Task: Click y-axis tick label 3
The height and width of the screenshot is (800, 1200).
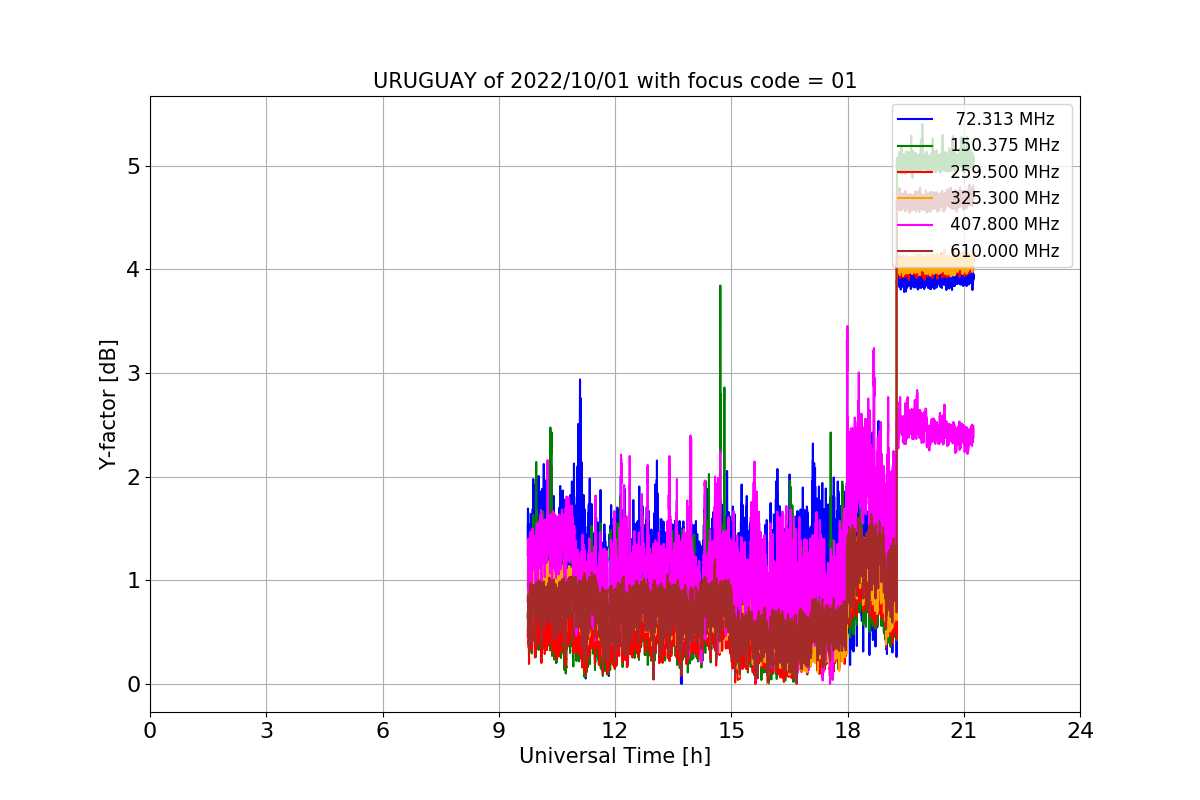Action: 133,374
